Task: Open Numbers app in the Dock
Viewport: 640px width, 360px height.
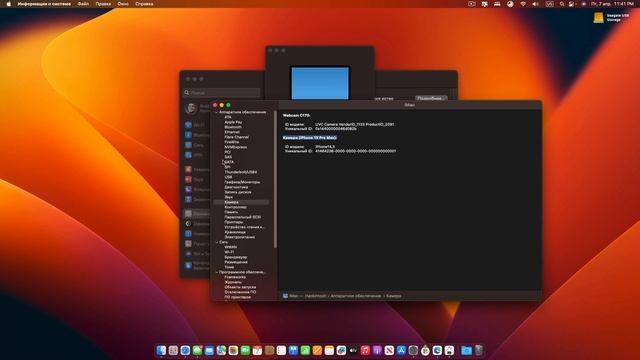Action: (x=305, y=350)
